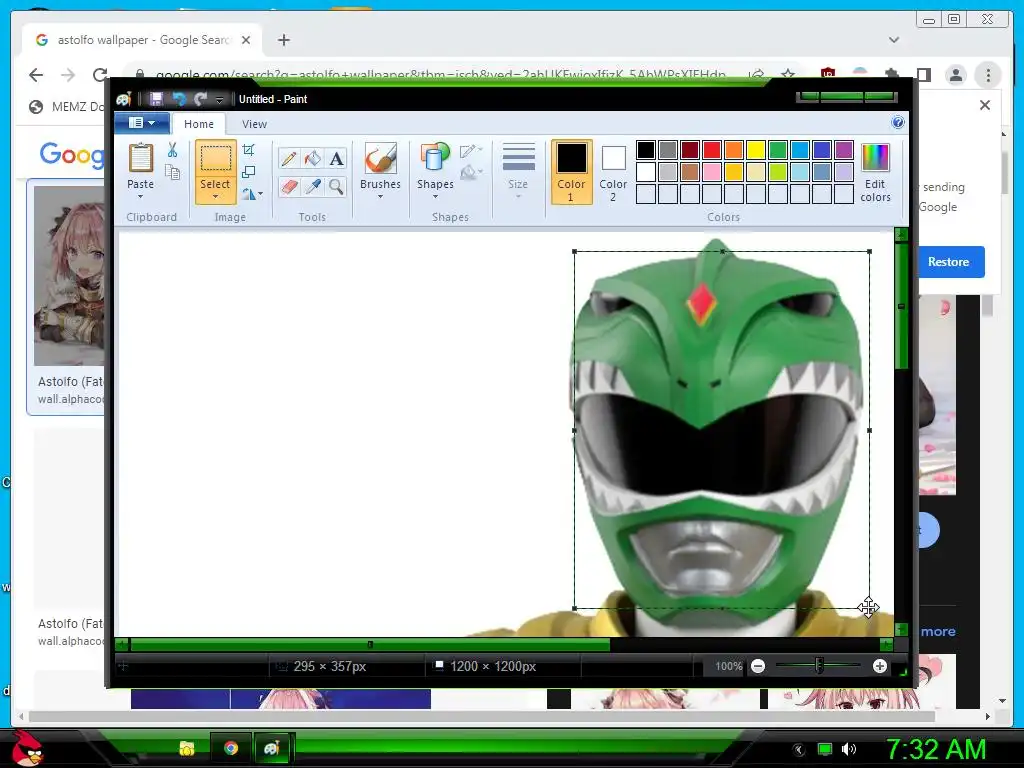
Task: Click the 7:32 AM taskbar clock
Action: pyautogui.click(x=935, y=749)
